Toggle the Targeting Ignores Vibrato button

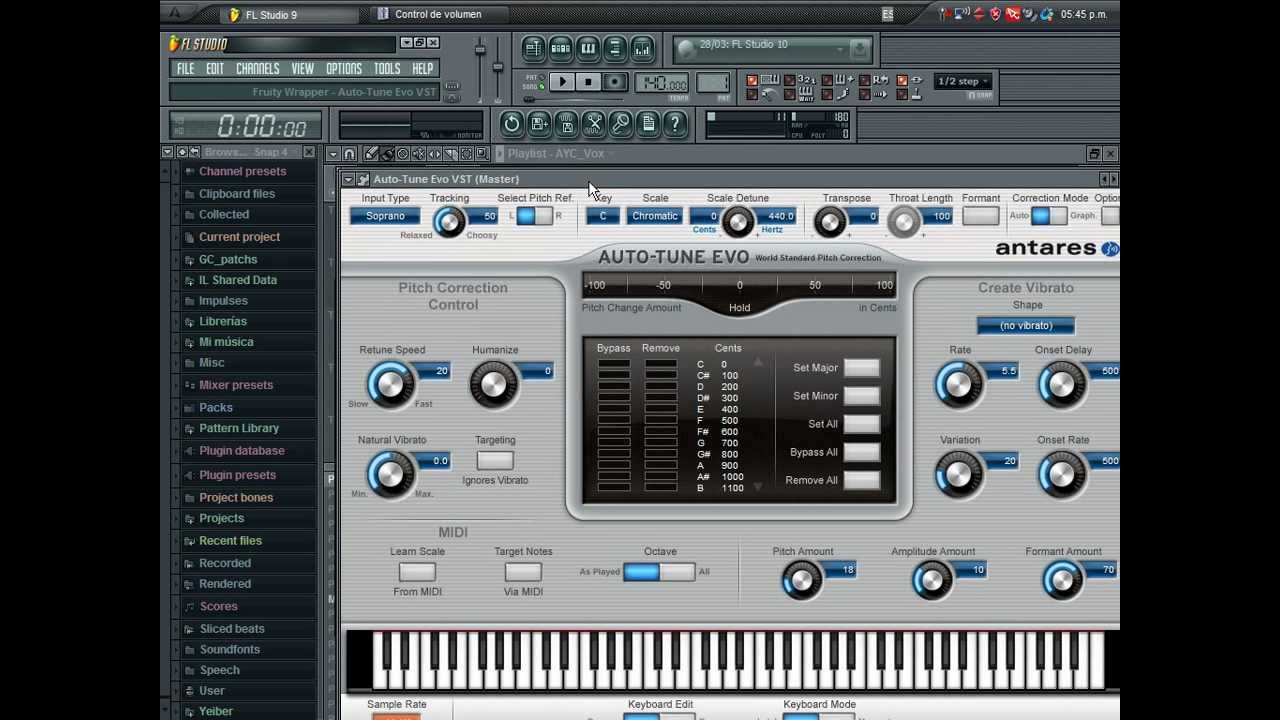[x=494, y=460]
